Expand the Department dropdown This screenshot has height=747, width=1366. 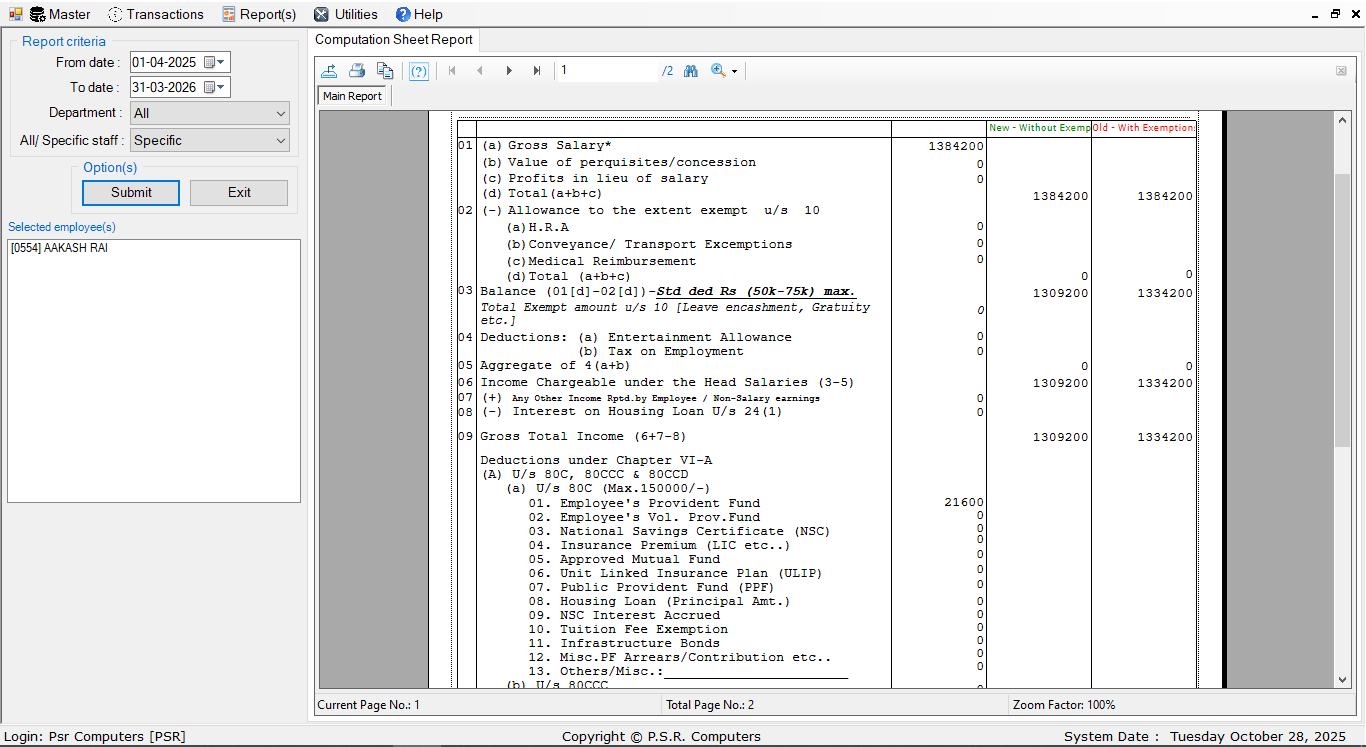click(280, 114)
